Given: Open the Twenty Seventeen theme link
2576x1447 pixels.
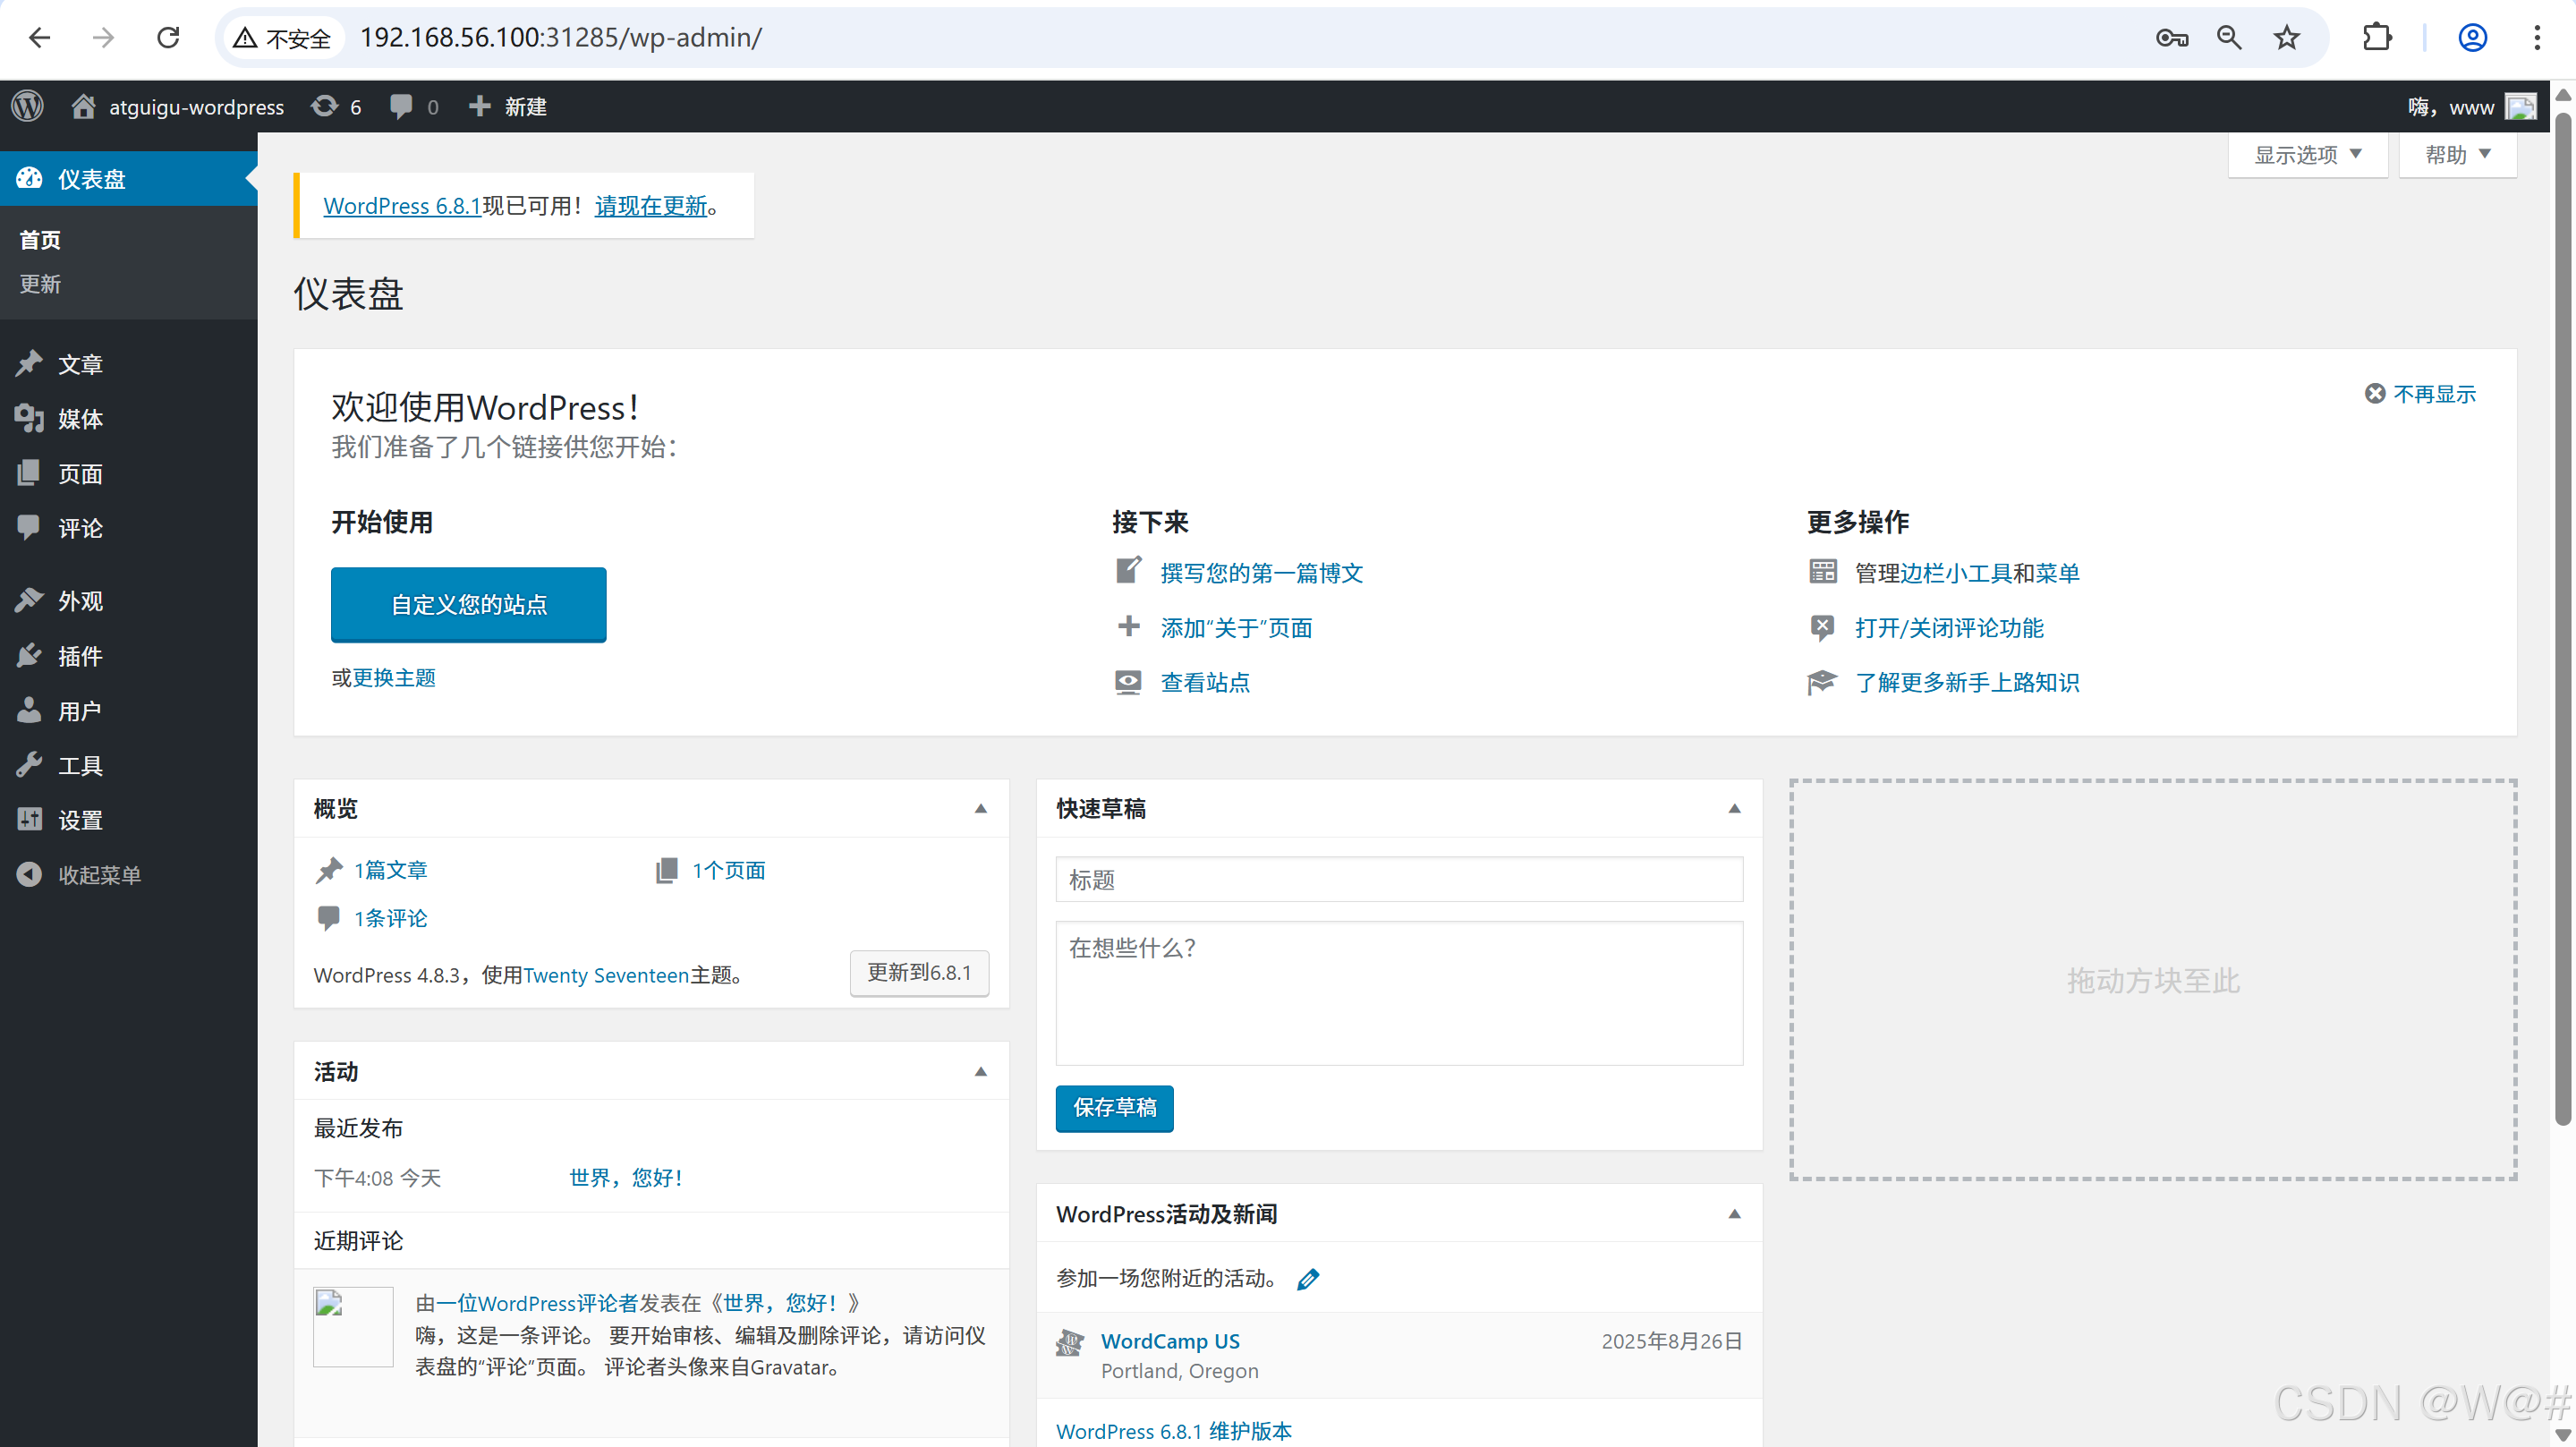Looking at the screenshot, I should pos(606,975).
